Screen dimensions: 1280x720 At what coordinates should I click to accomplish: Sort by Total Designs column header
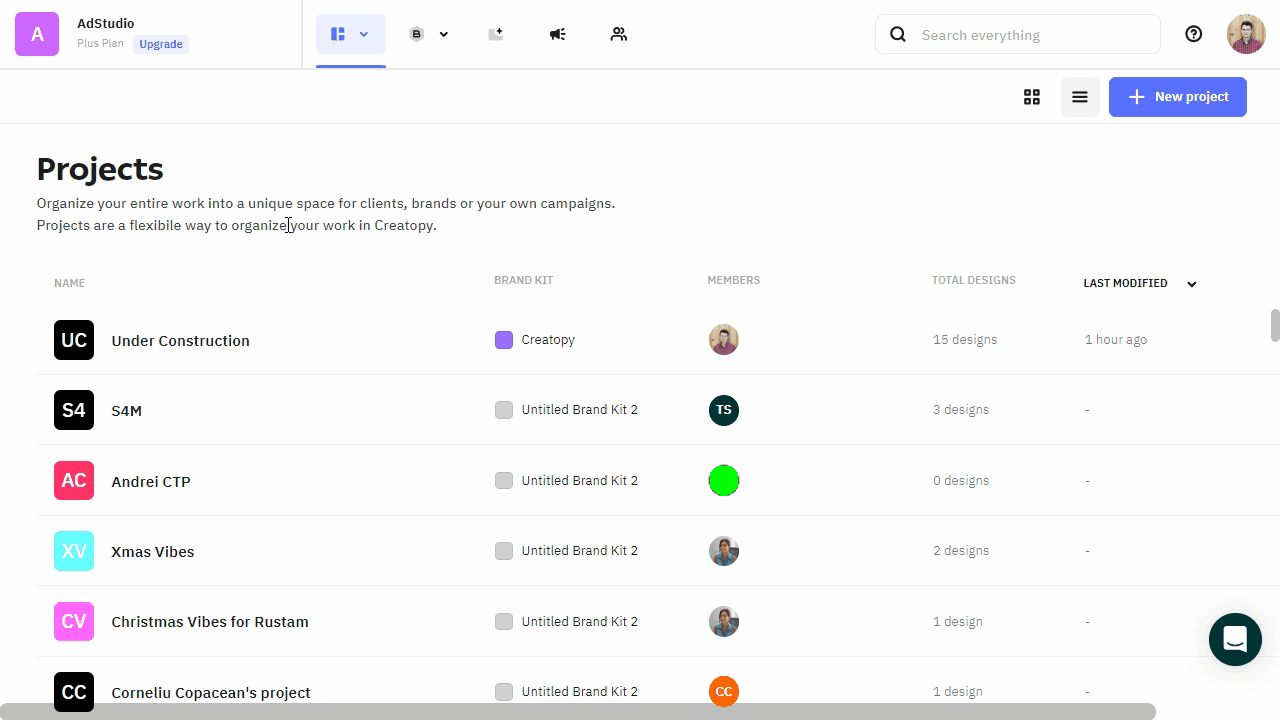(x=974, y=280)
